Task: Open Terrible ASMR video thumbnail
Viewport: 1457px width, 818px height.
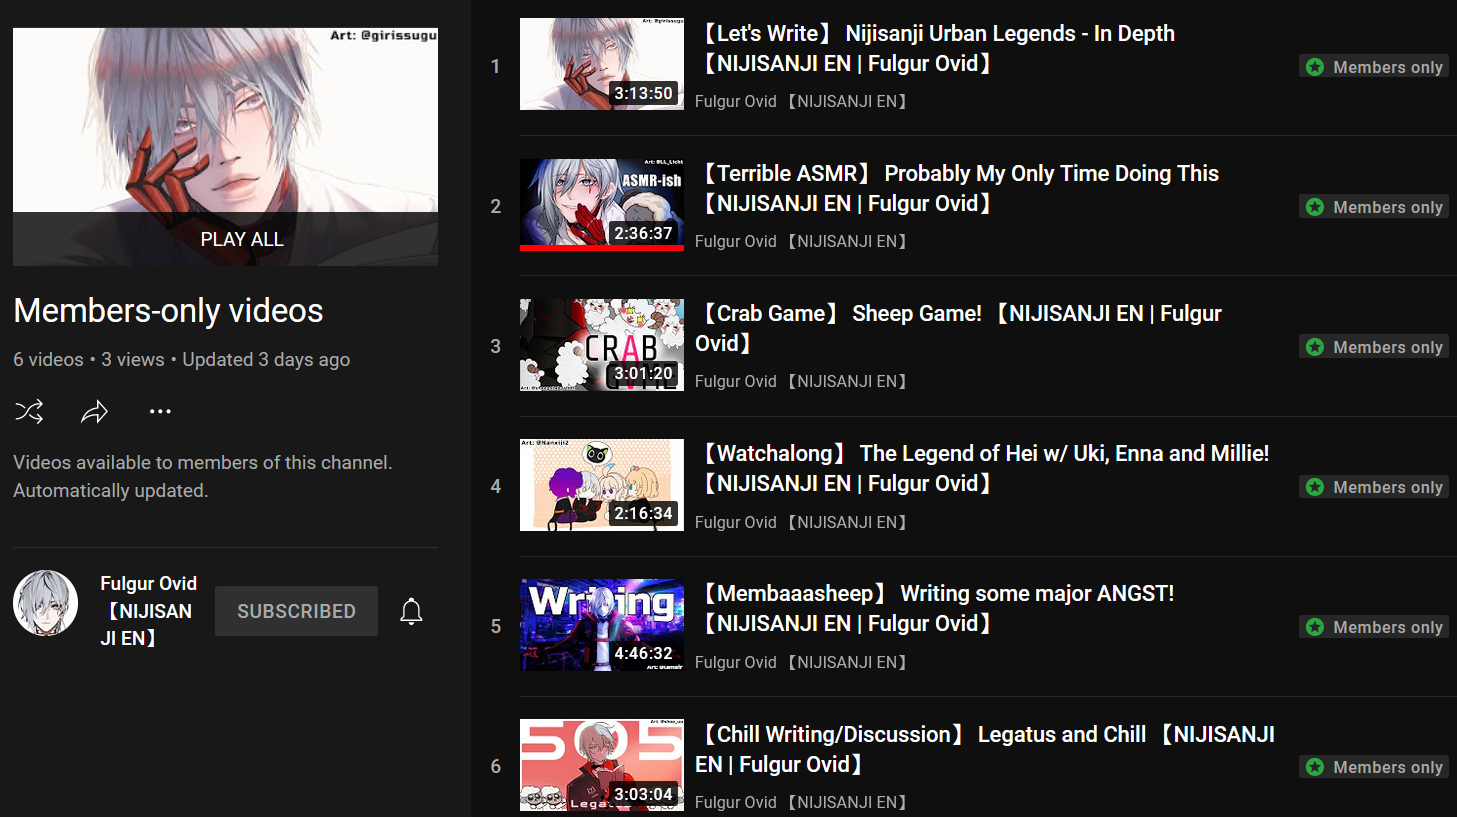Action: point(602,205)
